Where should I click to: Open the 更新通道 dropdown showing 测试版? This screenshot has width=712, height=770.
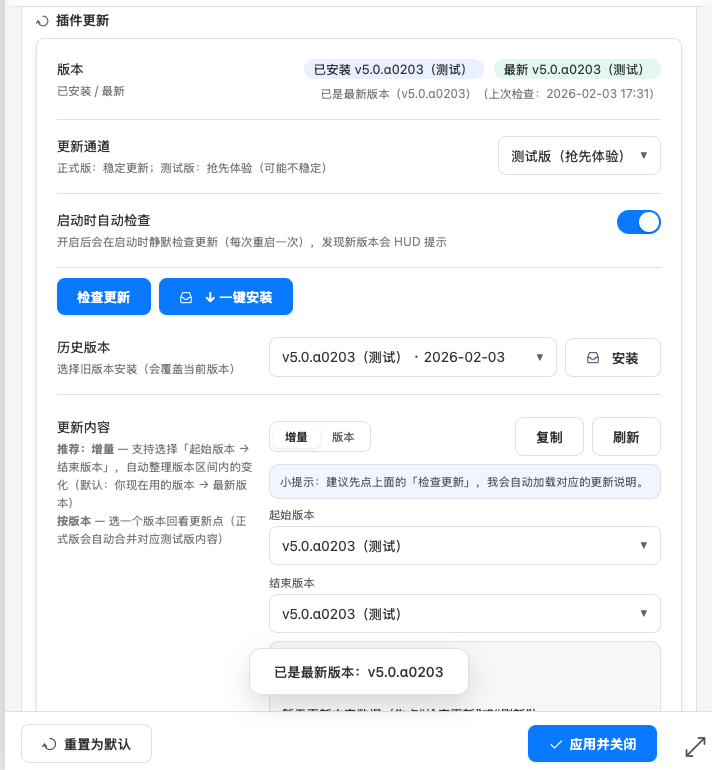point(579,156)
